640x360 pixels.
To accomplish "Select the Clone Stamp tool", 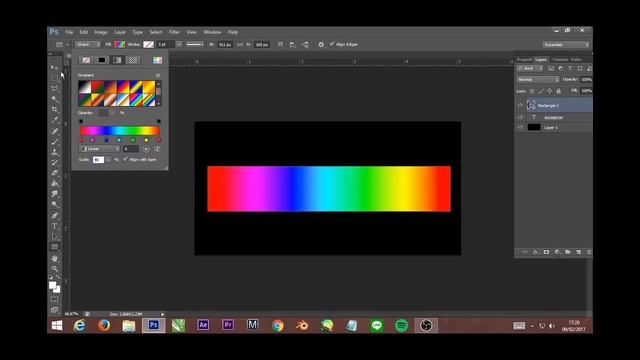I will click(x=54, y=152).
